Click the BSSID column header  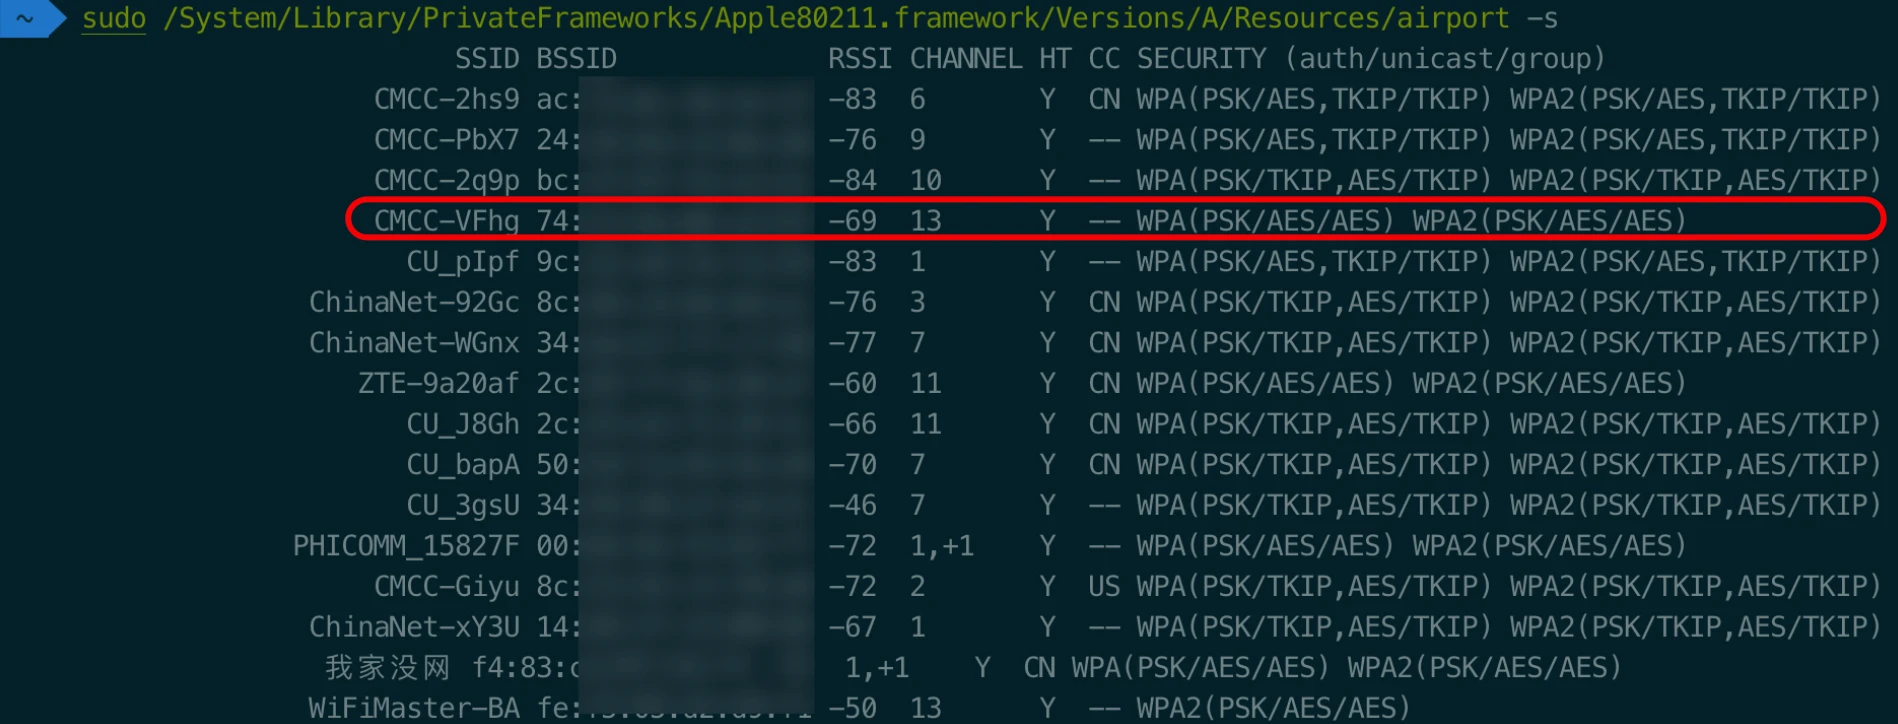(576, 59)
